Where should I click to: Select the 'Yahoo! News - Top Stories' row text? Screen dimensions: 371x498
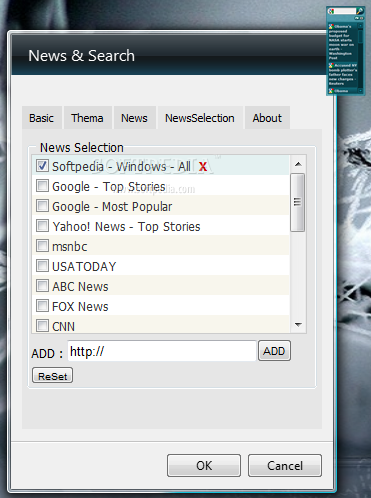pyautogui.click(x=126, y=227)
